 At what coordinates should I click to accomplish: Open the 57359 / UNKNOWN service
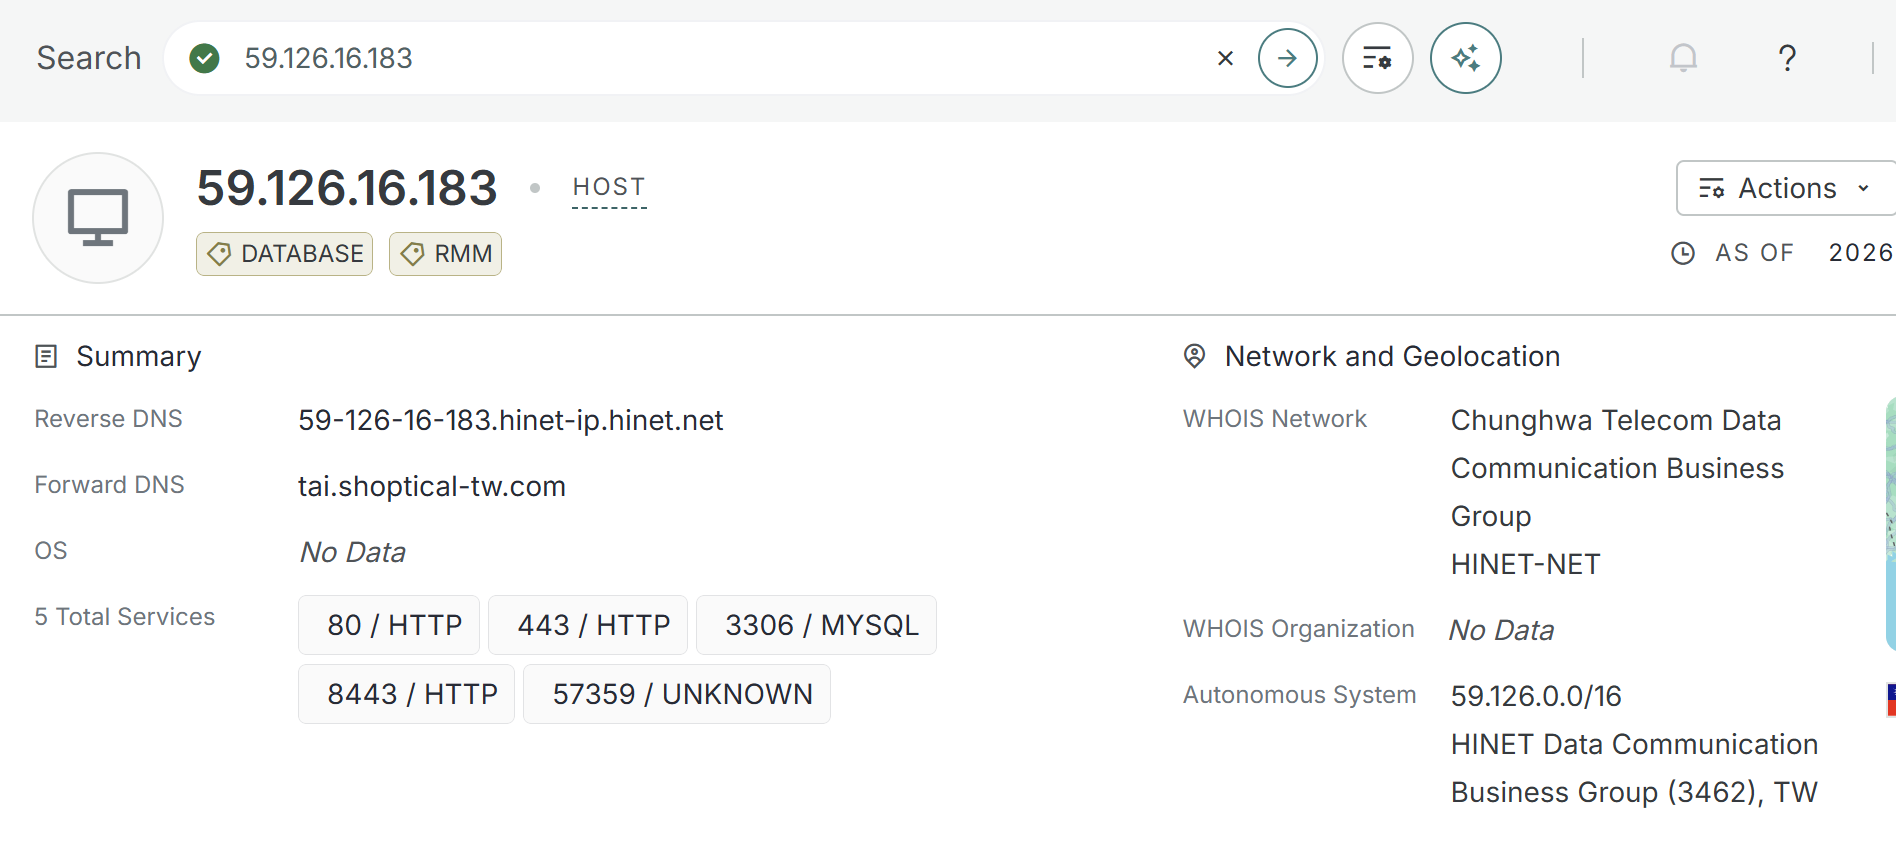(x=677, y=694)
